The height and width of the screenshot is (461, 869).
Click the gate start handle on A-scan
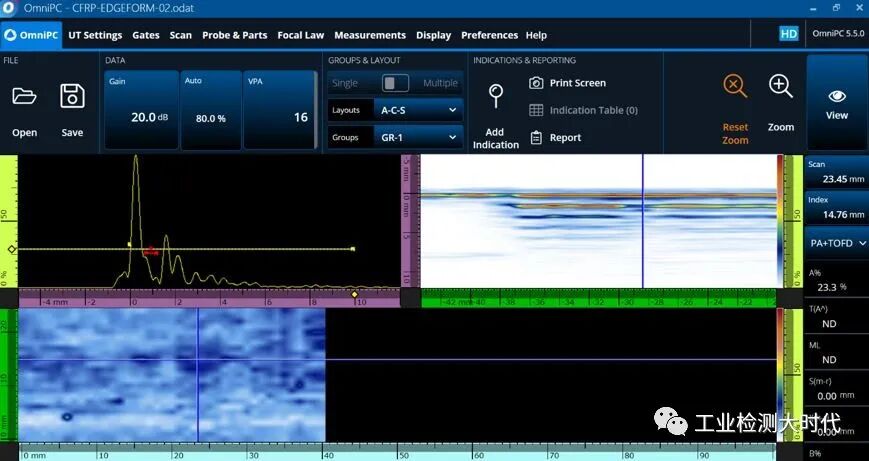(x=129, y=244)
